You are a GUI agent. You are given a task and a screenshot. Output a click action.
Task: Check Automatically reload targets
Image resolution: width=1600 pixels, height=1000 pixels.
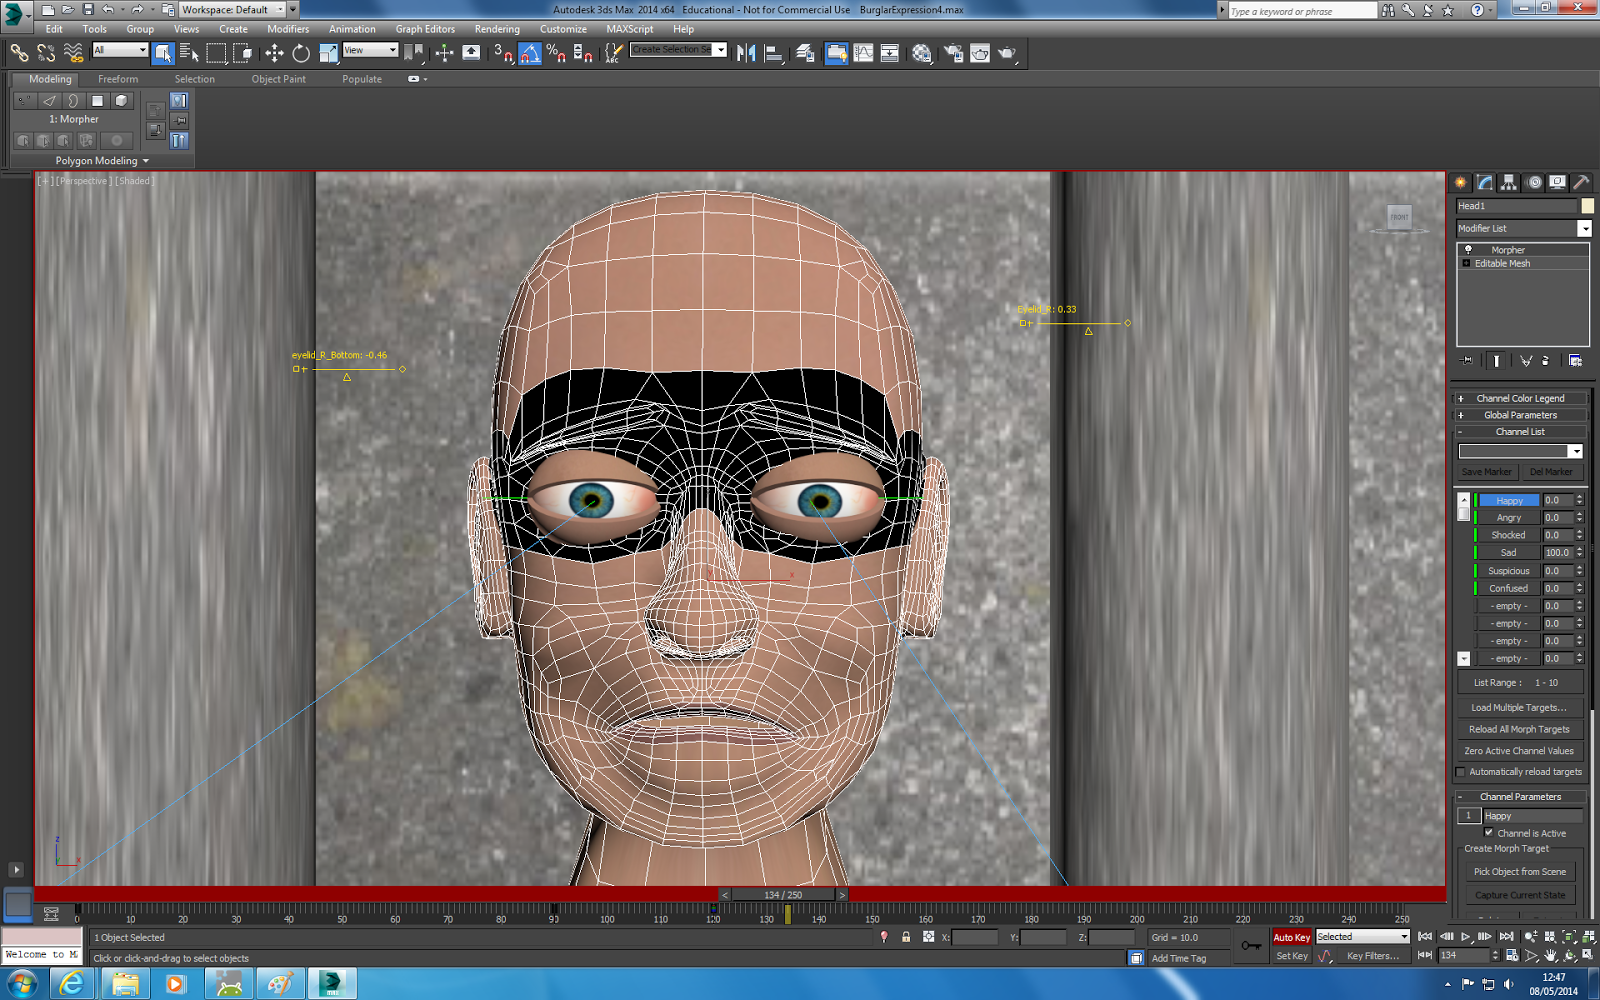[x=1462, y=771]
